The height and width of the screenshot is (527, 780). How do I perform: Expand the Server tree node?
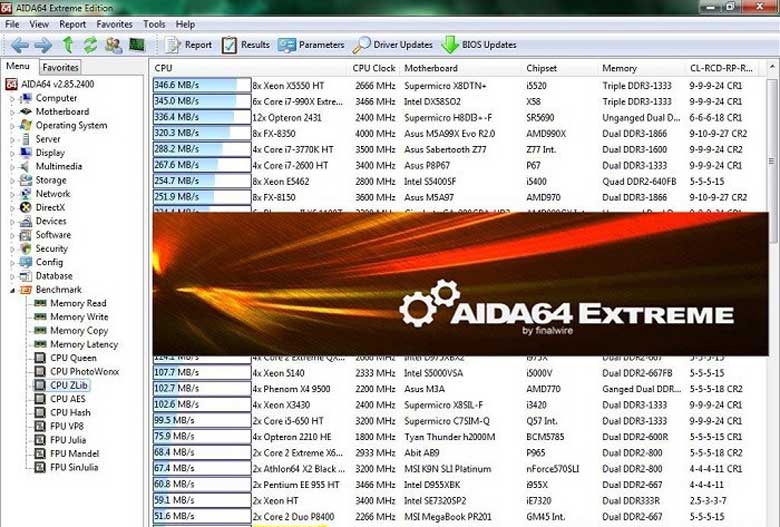12,139
